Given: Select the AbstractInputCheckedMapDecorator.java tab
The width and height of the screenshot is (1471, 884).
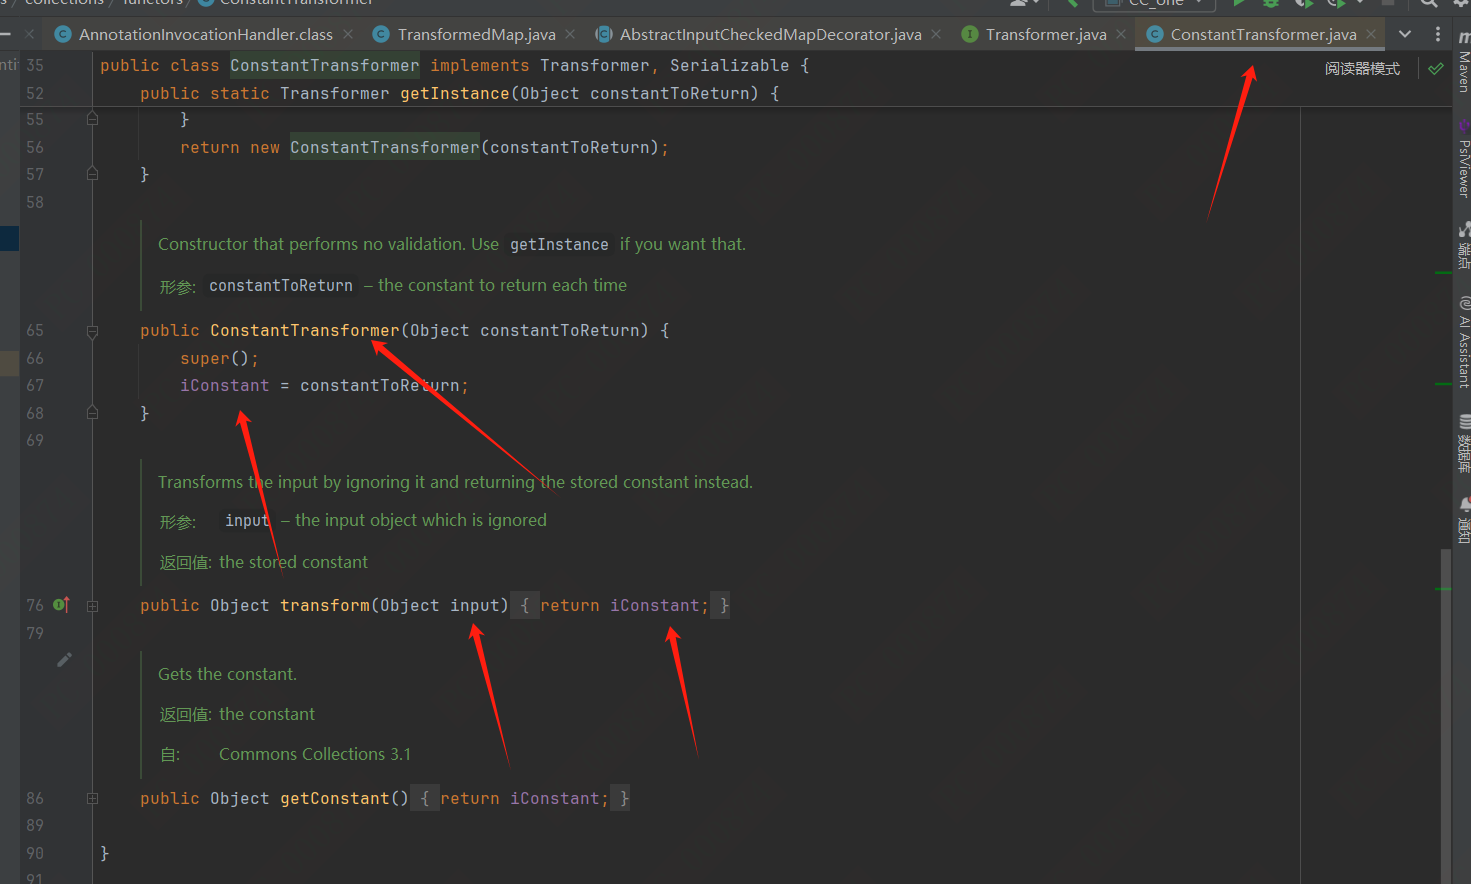Looking at the screenshot, I should [770, 34].
